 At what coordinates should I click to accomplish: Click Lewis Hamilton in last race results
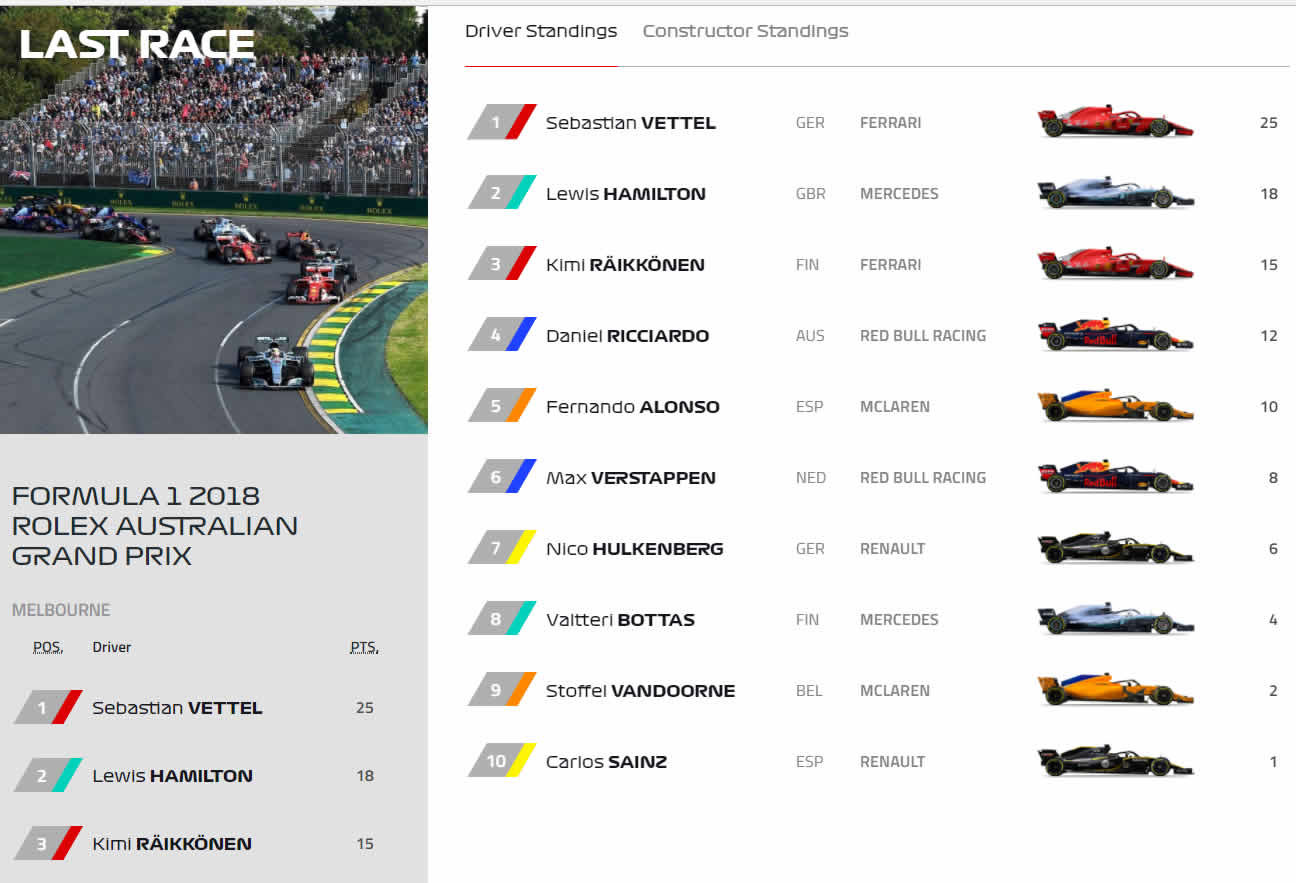tap(172, 776)
